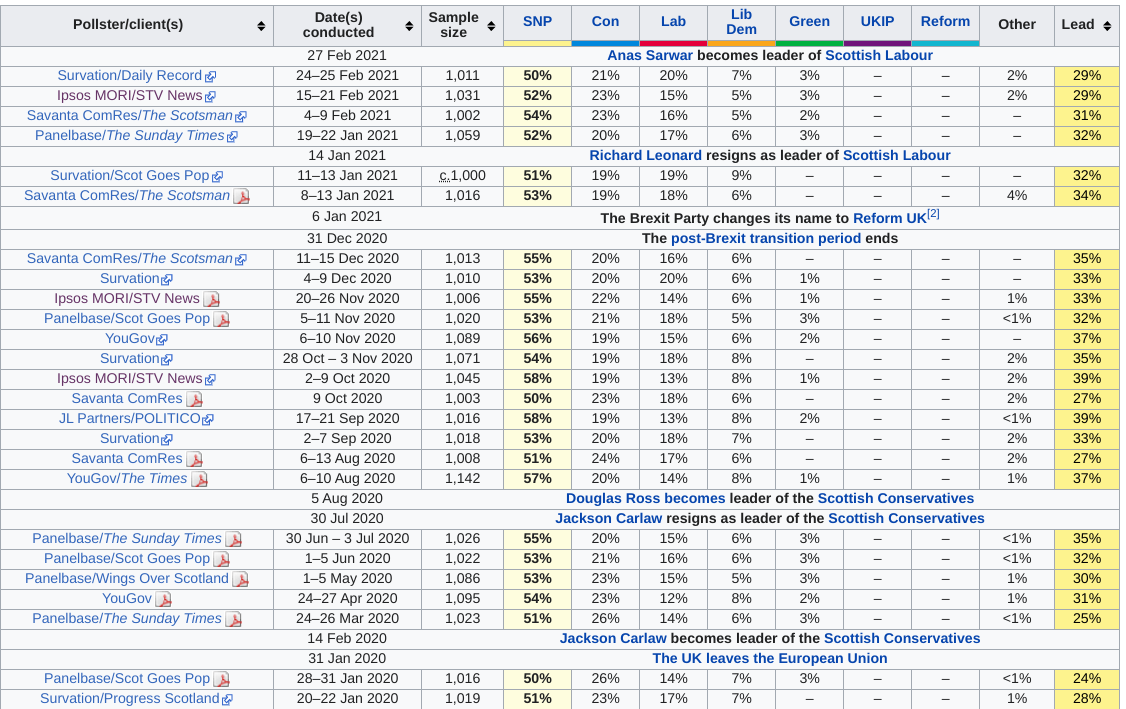Screen dimensions: 1126x709
Task: Open footnote reference [2]
Action: (933, 214)
